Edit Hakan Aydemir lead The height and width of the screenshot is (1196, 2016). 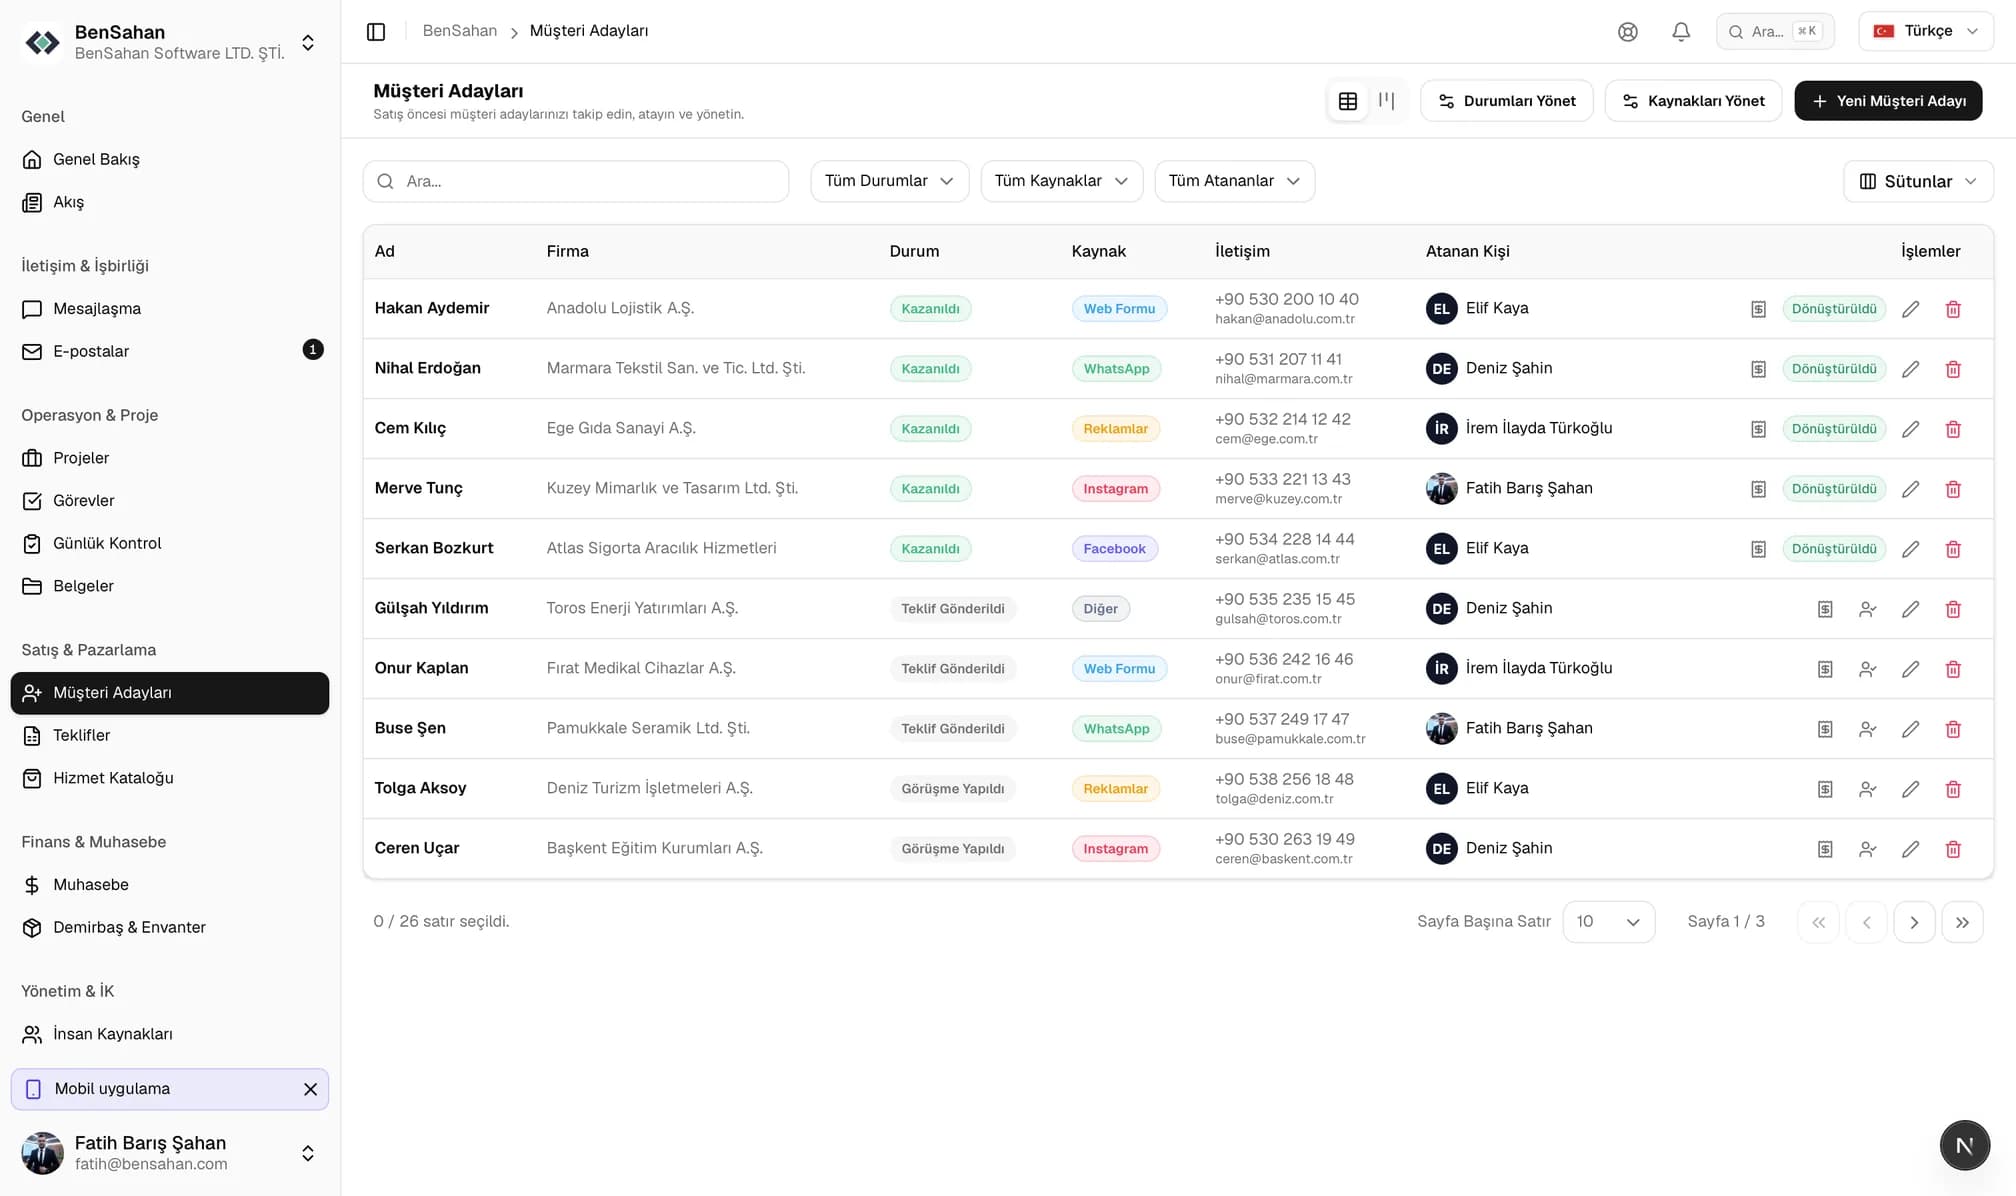pos(1910,309)
